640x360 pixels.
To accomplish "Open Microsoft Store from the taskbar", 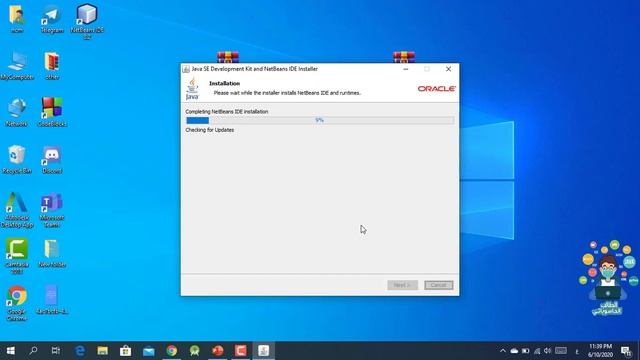I will click(125, 351).
